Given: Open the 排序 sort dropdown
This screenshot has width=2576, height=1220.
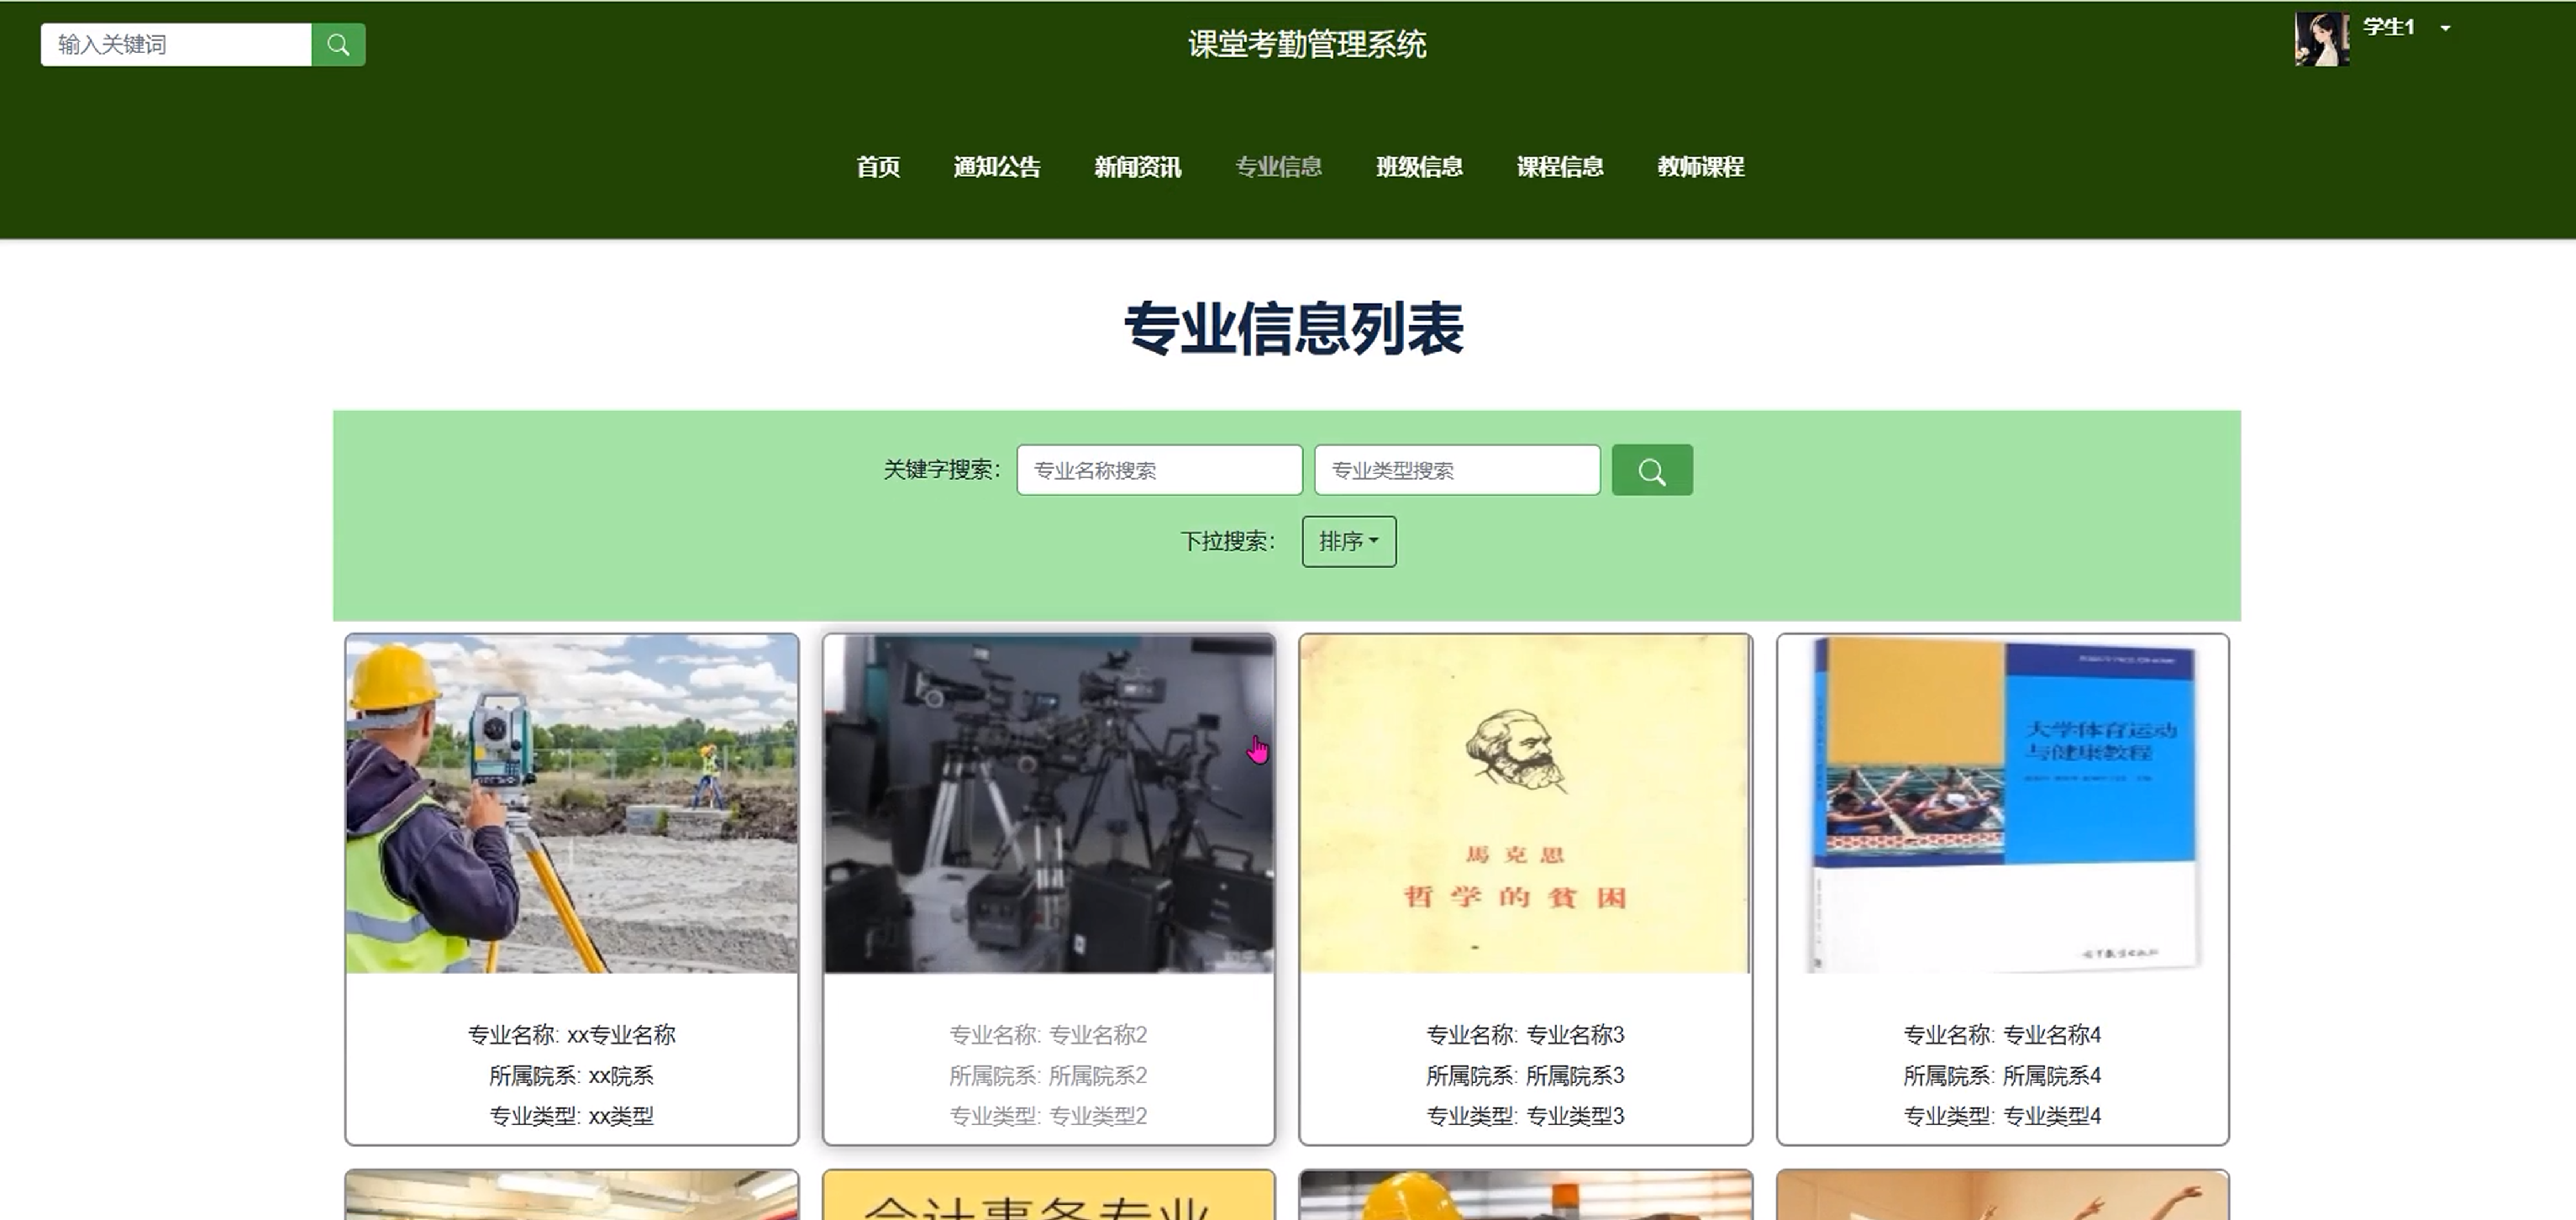Looking at the screenshot, I should pyautogui.click(x=1348, y=541).
